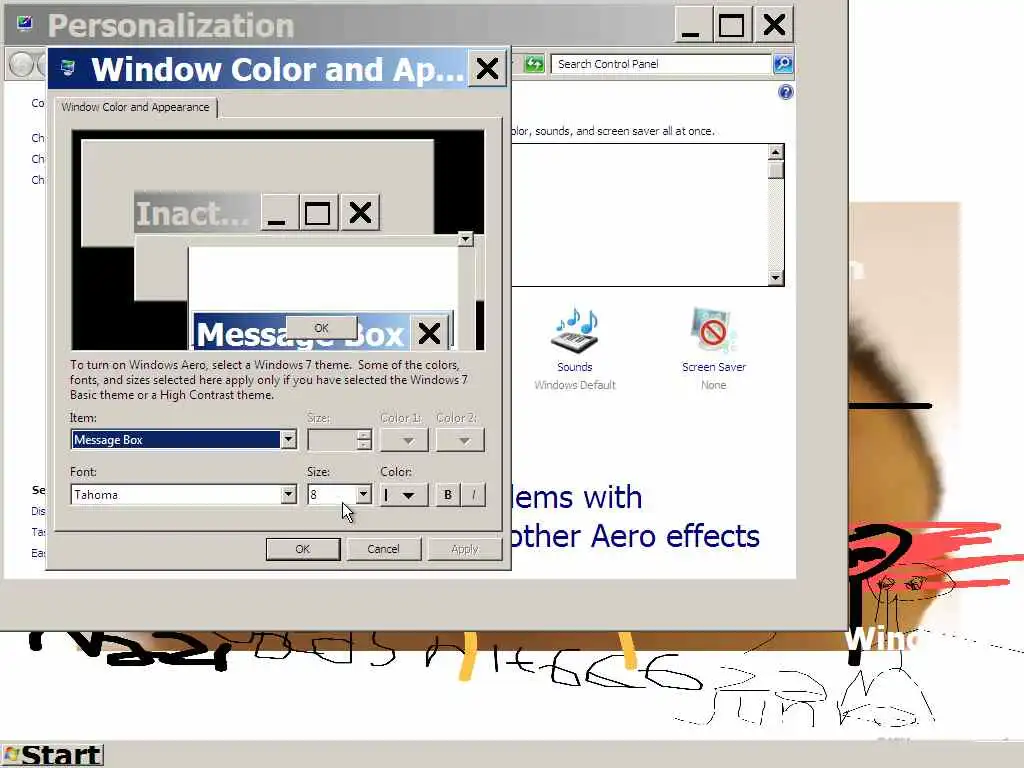
Task: Click the Search Control Panel field
Action: click(661, 64)
